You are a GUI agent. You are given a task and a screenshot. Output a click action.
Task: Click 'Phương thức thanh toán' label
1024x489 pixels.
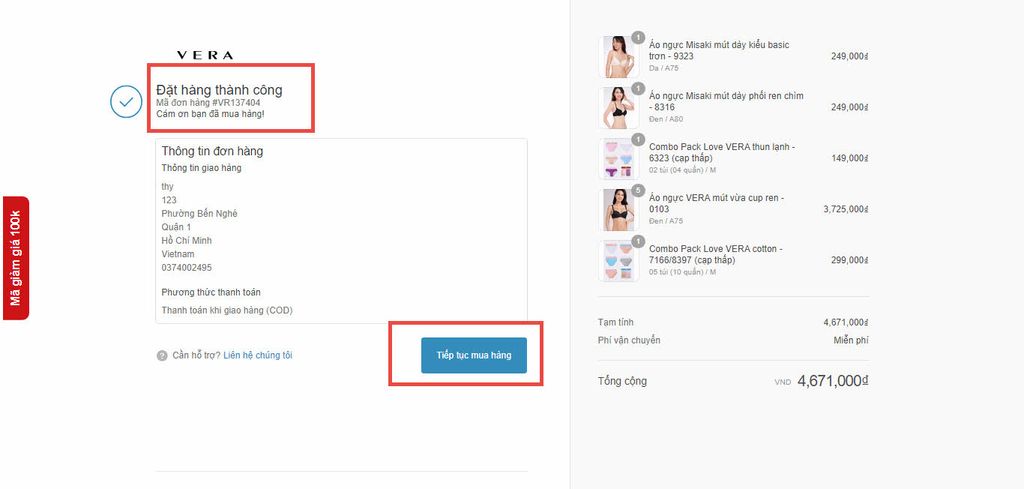tap(211, 292)
